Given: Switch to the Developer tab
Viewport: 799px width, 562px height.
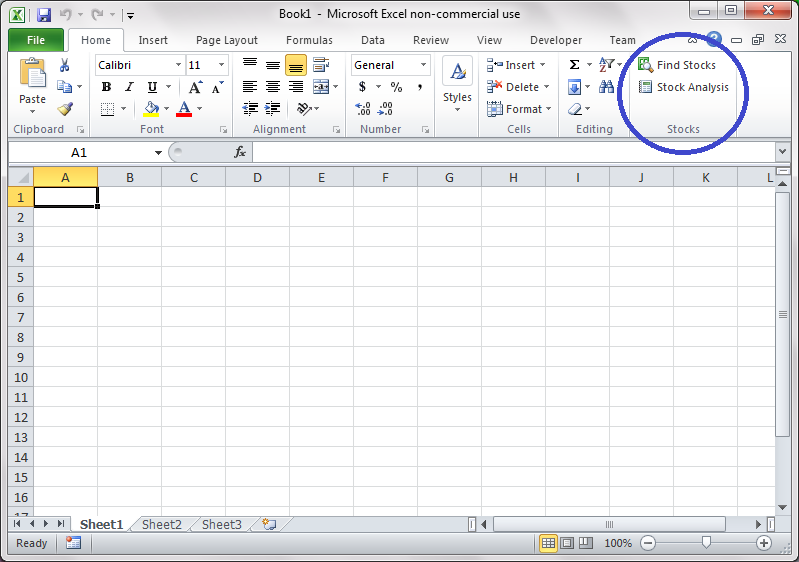Looking at the screenshot, I should 555,40.
